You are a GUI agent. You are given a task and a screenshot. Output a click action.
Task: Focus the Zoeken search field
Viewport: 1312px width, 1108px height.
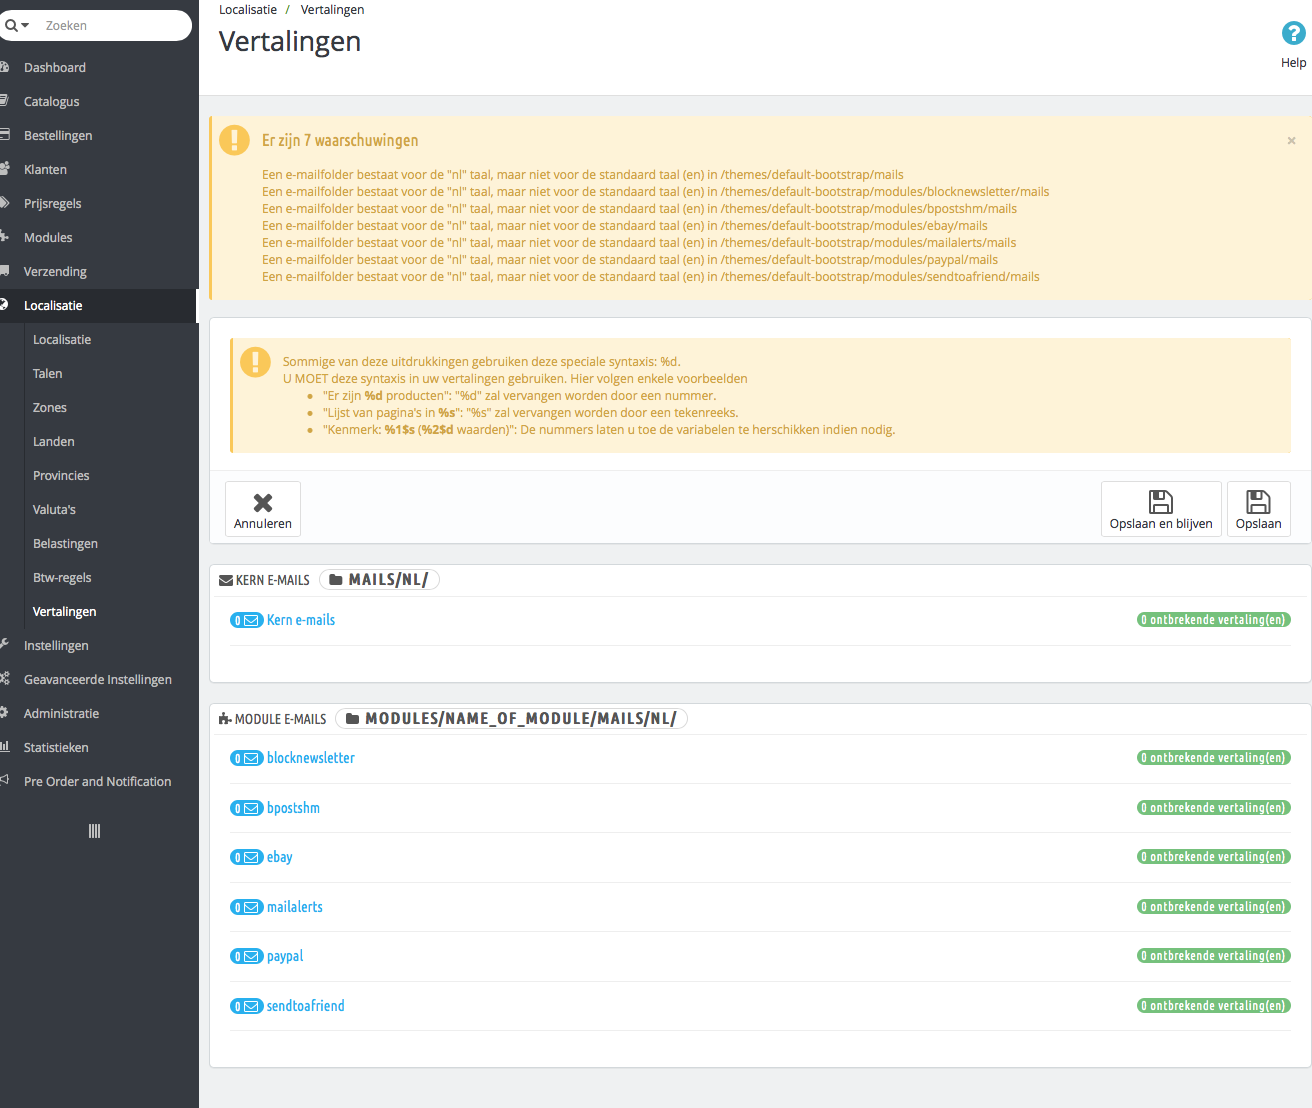(x=114, y=26)
